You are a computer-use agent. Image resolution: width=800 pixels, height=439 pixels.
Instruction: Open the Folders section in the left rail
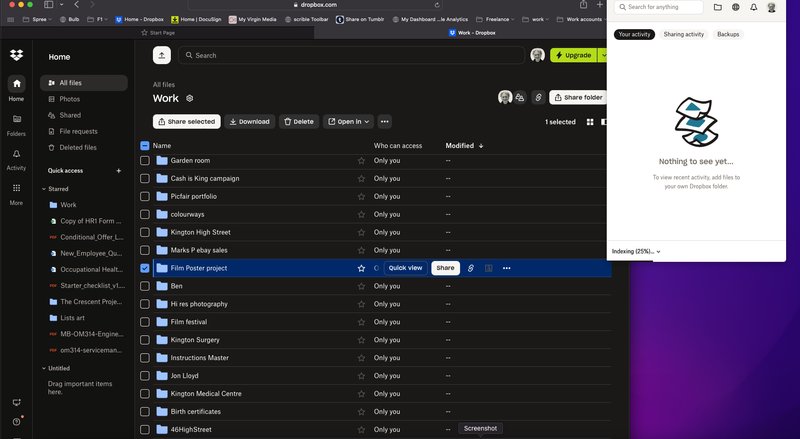pos(16,124)
